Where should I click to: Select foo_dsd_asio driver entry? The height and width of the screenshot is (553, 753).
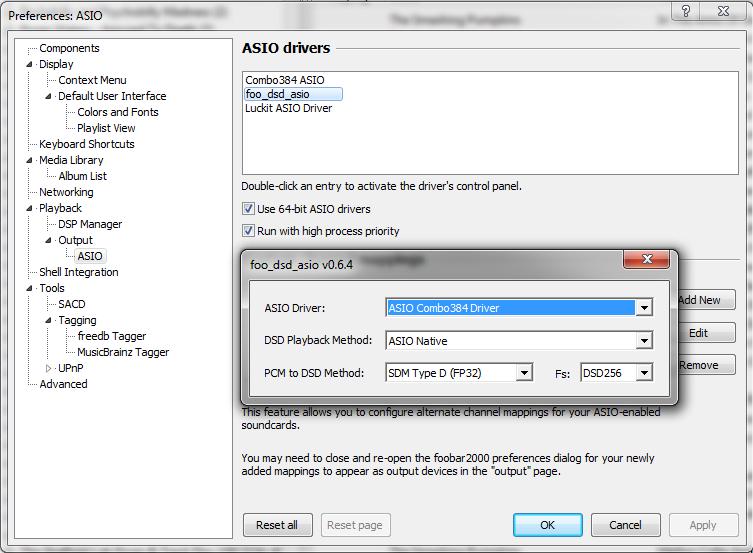pos(293,94)
